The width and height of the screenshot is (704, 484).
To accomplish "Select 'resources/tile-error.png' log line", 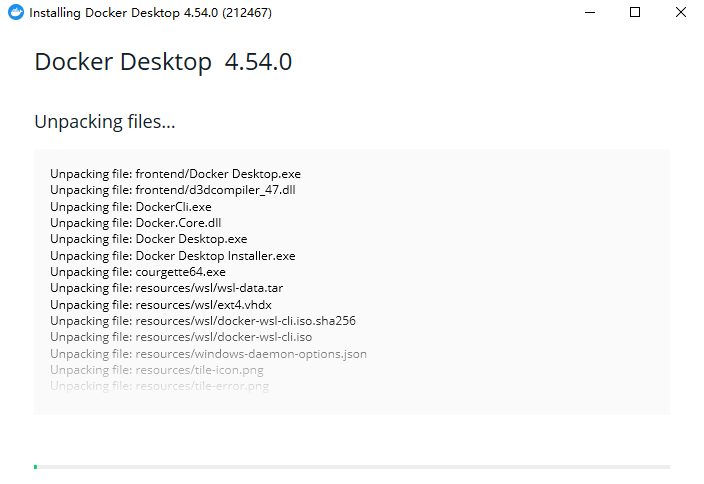I will (x=159, y=386).
